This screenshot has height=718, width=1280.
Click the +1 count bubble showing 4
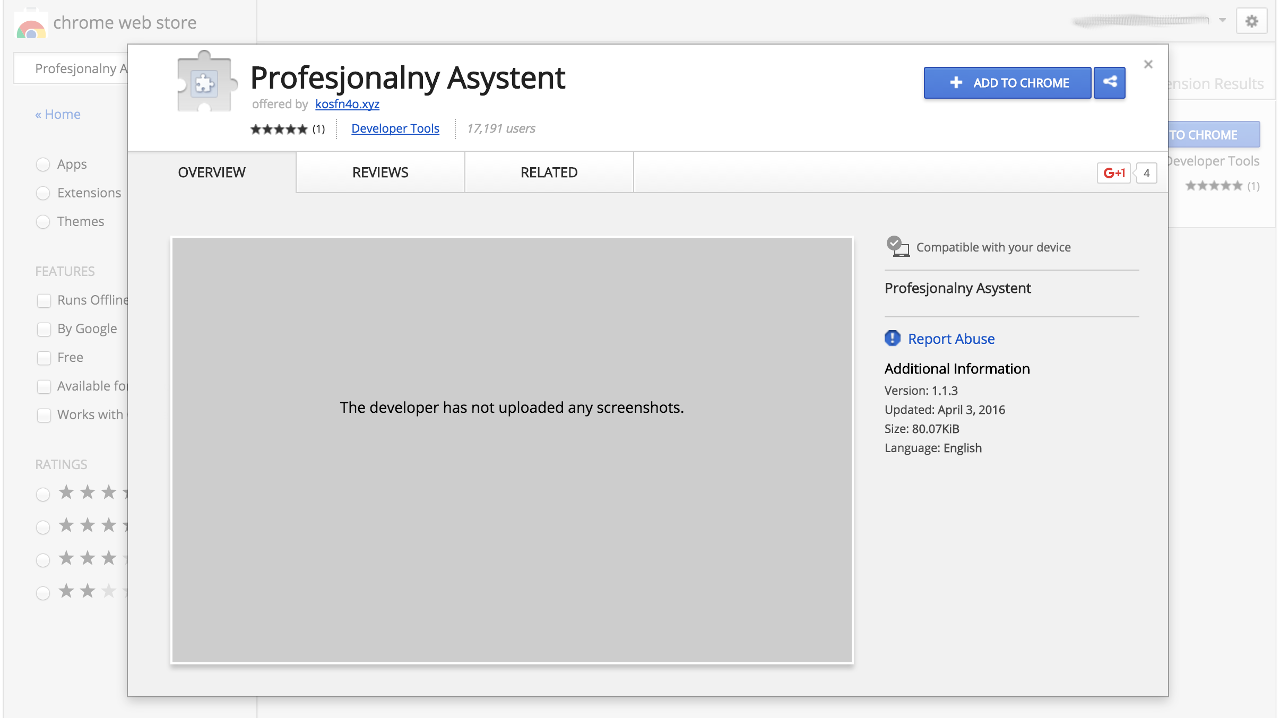(x=1146, y=173)
